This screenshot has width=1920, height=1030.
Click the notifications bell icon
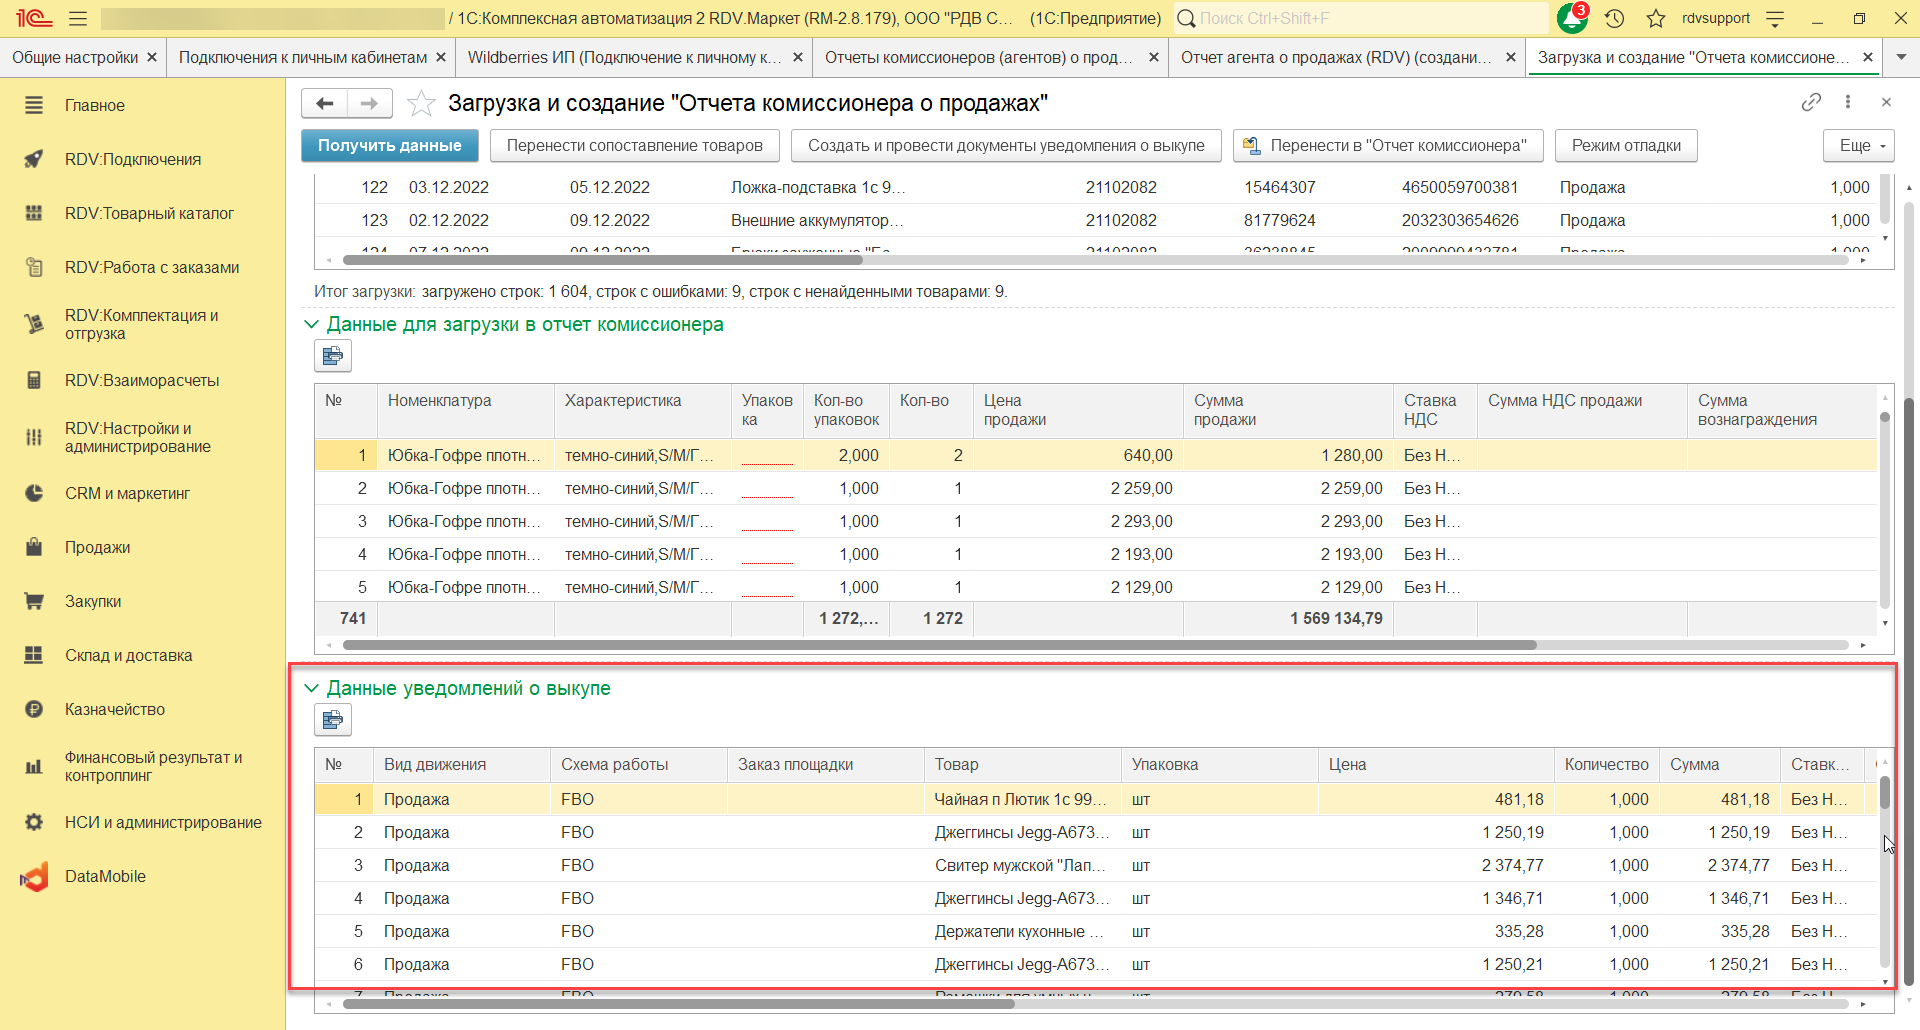click(1571, 18)
